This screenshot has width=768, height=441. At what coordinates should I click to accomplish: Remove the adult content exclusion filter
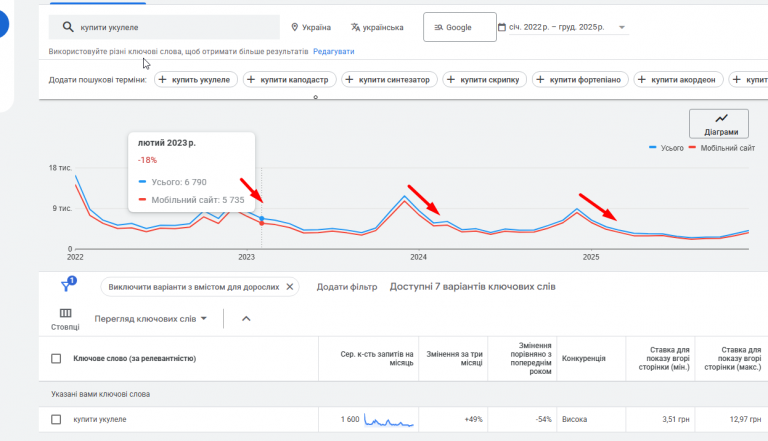[289, 287]
